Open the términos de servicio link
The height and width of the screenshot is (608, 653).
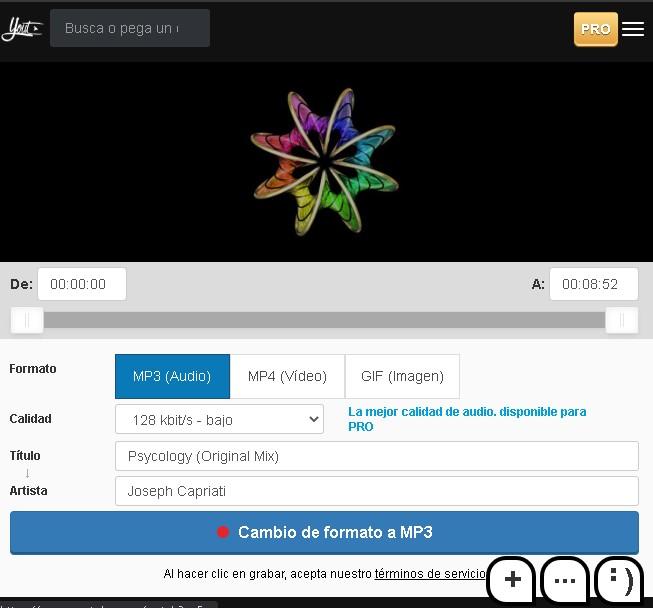click(430, 574)
